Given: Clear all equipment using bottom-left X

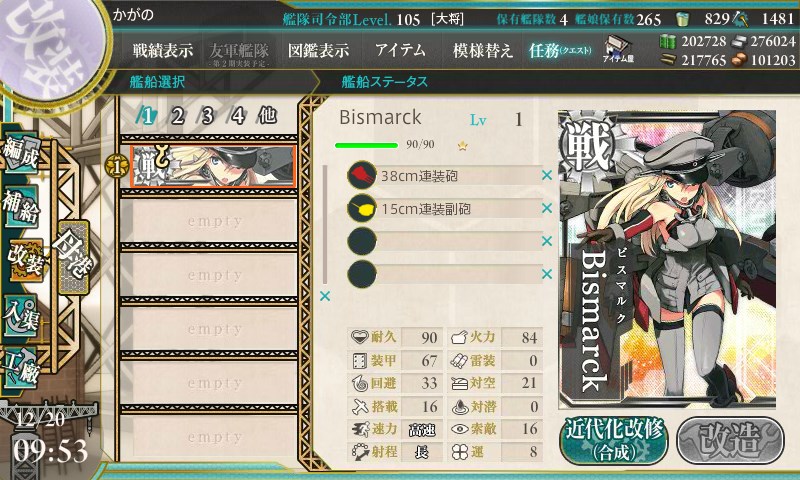Looking at the screenshot, I should [x=325, y=296].
